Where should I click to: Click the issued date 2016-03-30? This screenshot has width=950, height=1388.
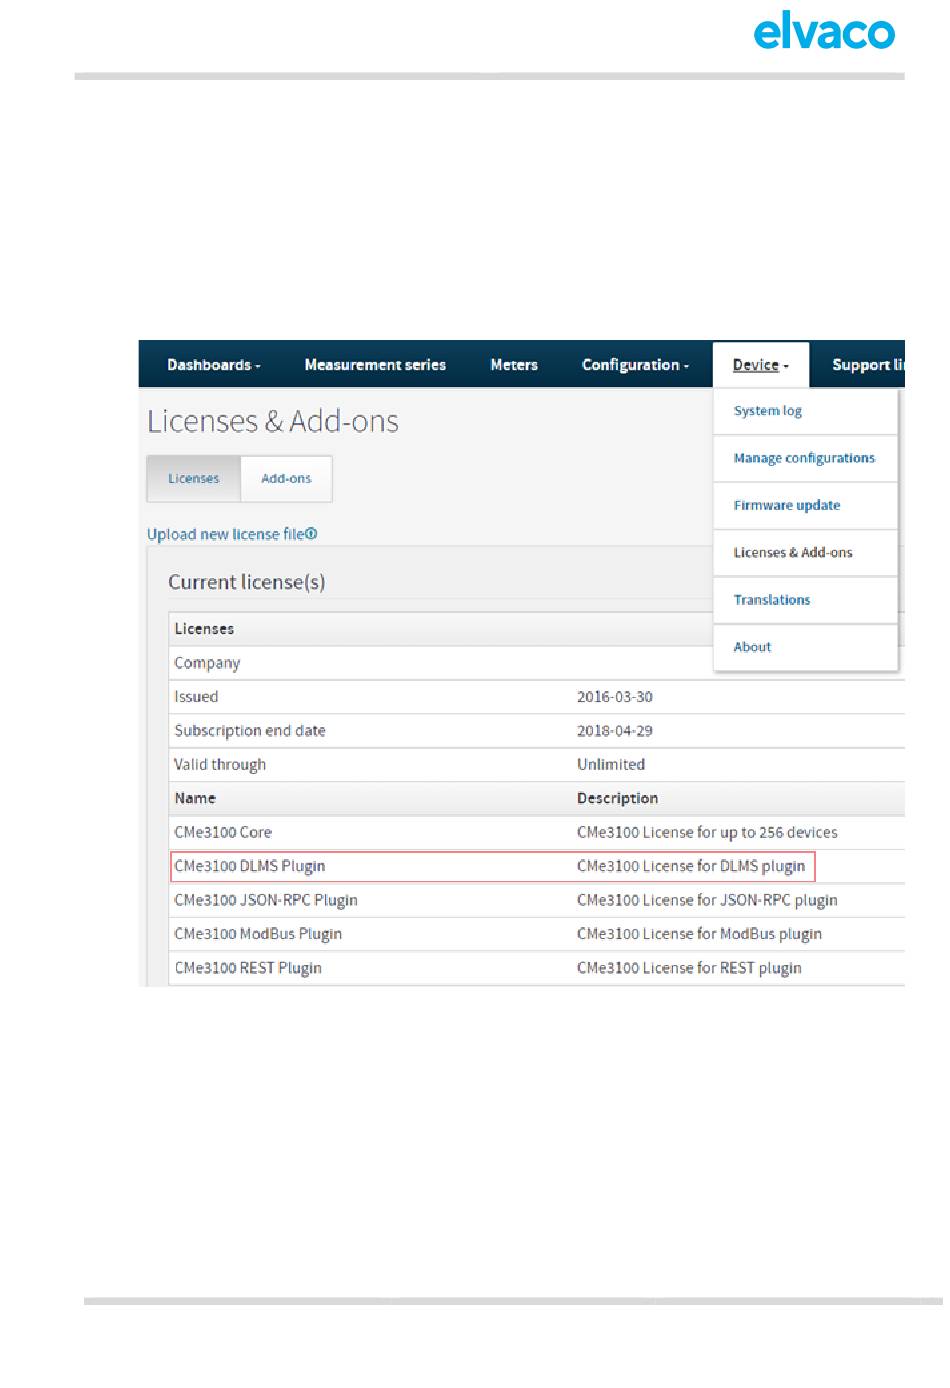tap(615, 697)
